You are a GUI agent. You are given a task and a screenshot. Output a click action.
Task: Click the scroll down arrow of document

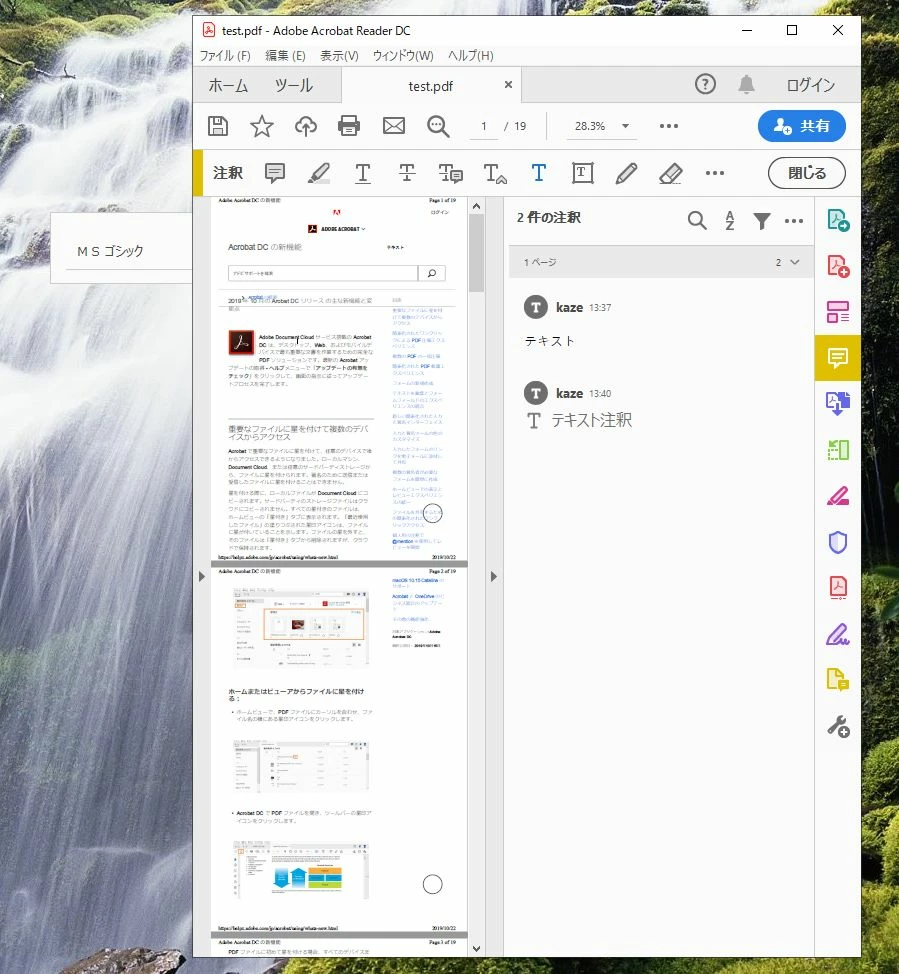click(x=477, y=949)
